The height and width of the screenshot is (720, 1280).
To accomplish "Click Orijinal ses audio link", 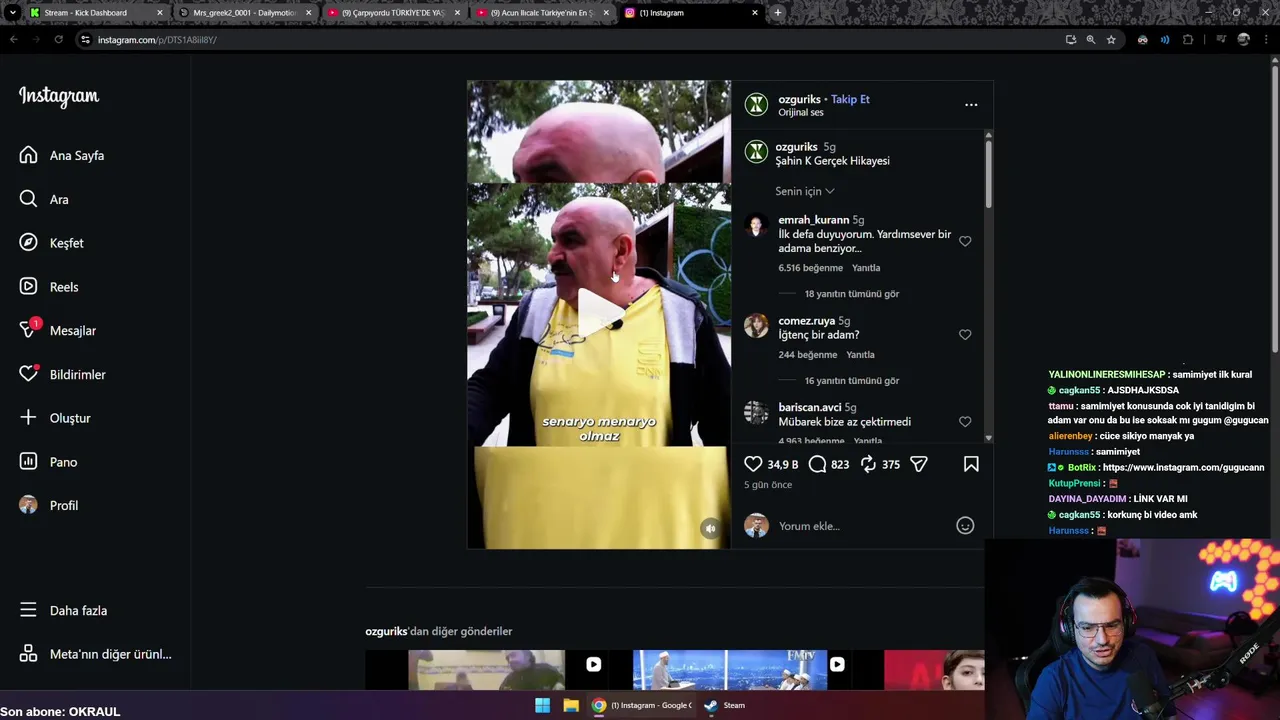I will [x=801, y=113].
